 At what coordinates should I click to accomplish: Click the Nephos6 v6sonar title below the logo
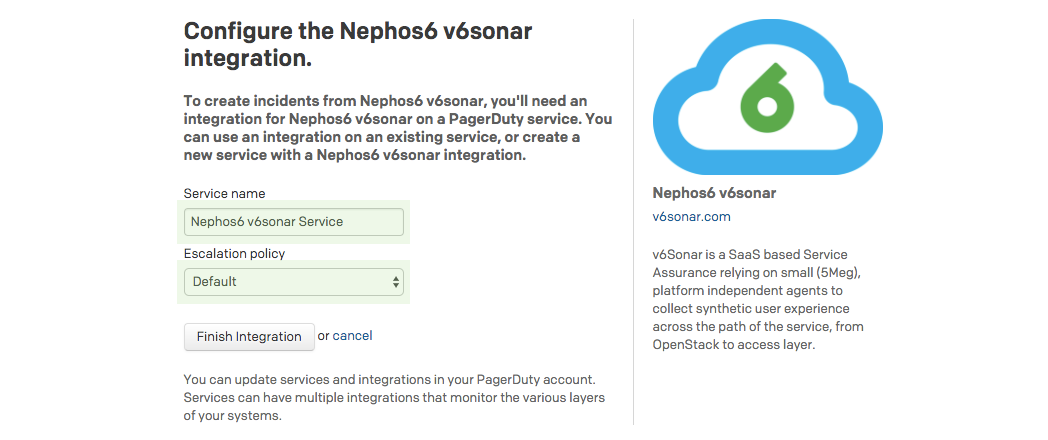pos(714,193)
